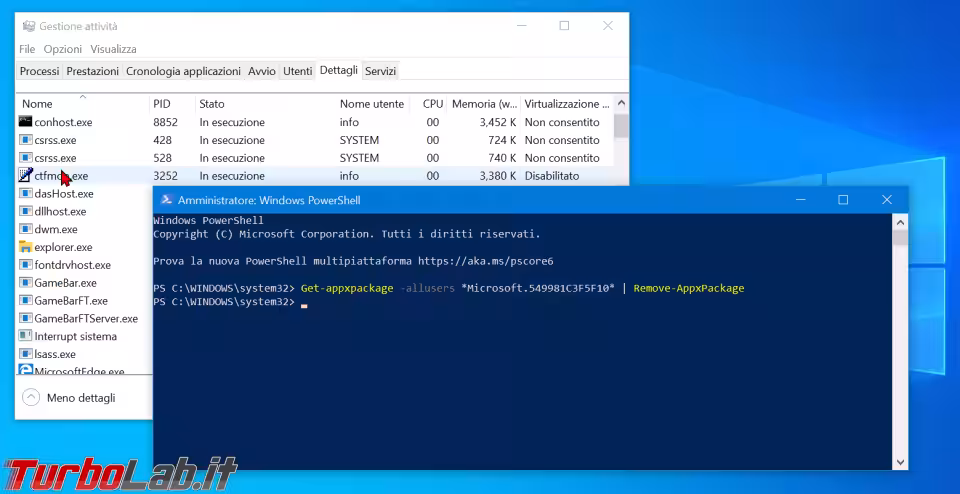
Task: Select the csrss.exe row with PID 528
Action: click(x=315, y=158)
